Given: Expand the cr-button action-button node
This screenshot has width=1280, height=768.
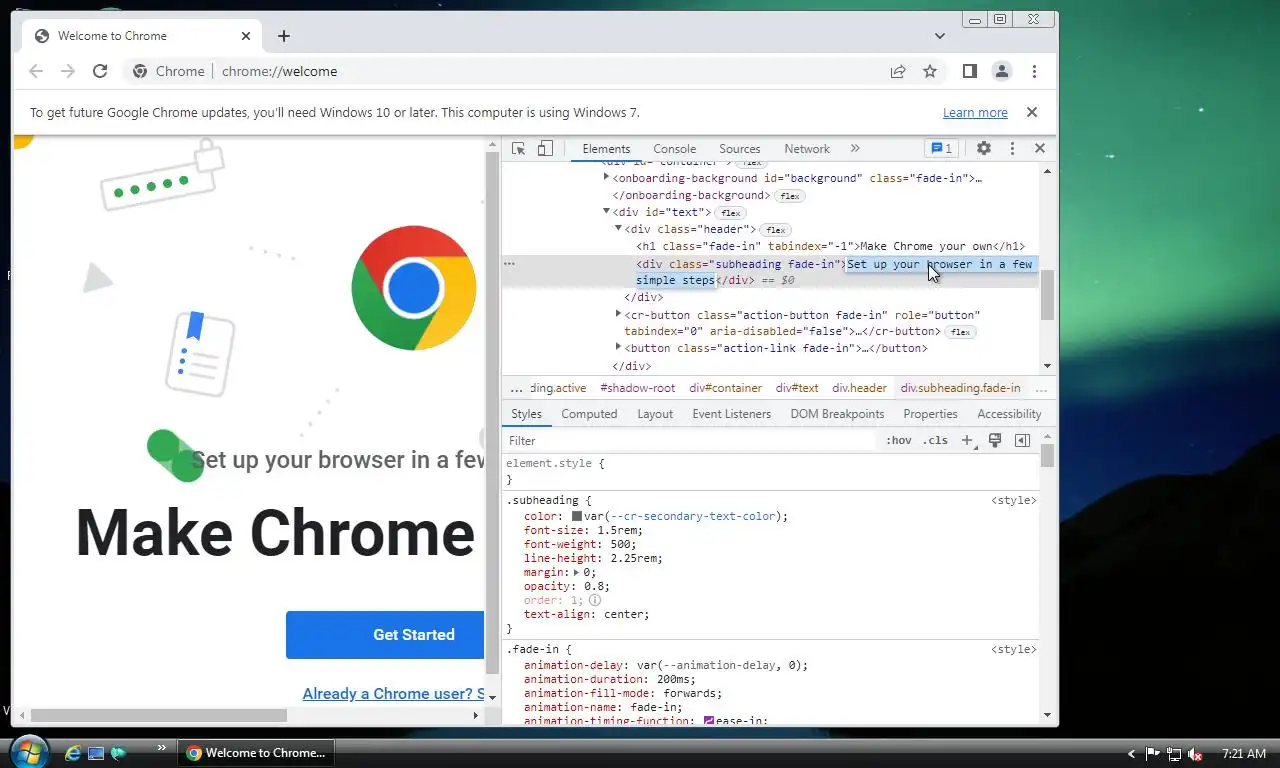Looking at the screenshot, I should click(618, 314).
